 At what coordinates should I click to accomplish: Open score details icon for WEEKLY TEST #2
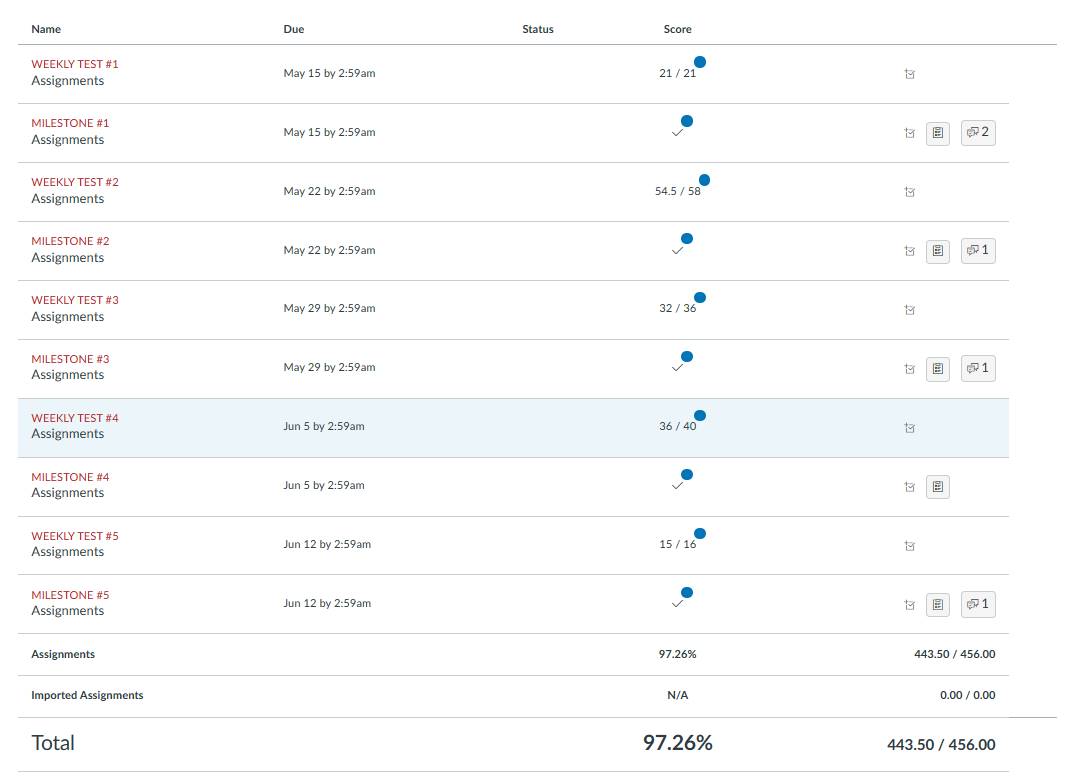coord(909,192)
